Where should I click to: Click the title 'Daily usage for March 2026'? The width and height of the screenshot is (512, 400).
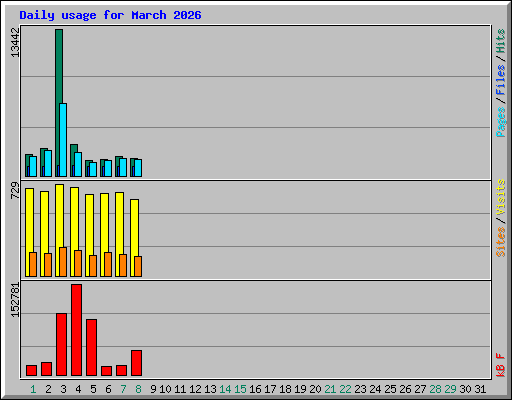[x=110, y=15]
